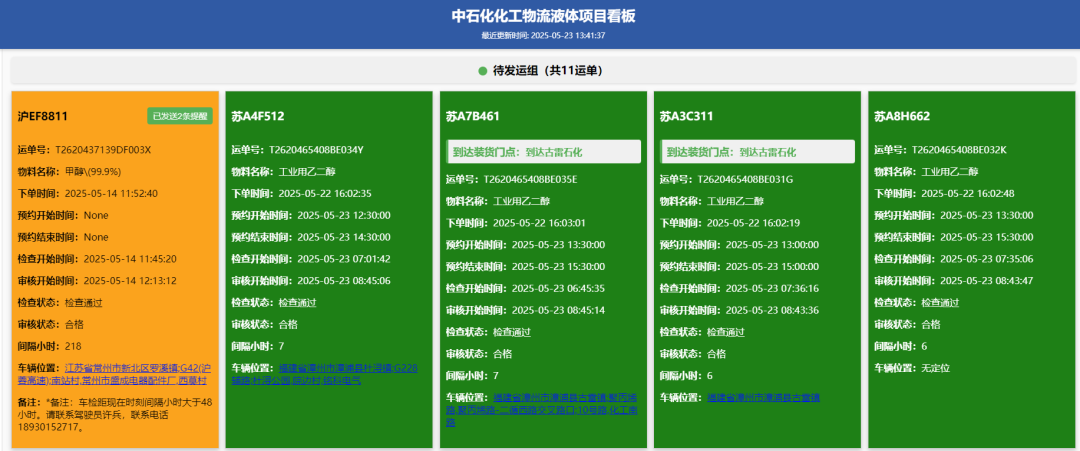
Task: Click 检查通过 status on the 苏A7B461 card
Action: tap(512, 332)
